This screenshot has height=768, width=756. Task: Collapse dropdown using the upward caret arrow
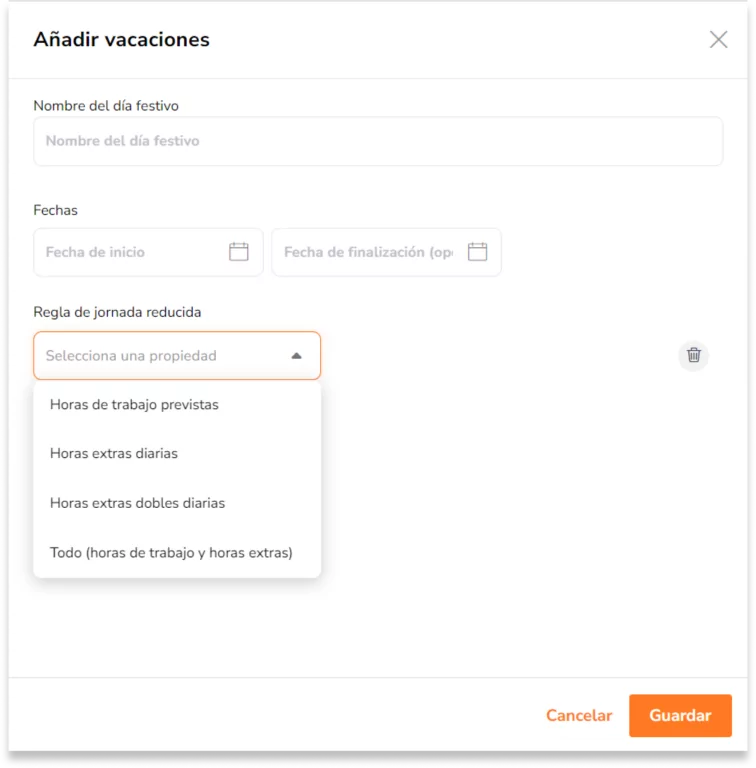296,356
